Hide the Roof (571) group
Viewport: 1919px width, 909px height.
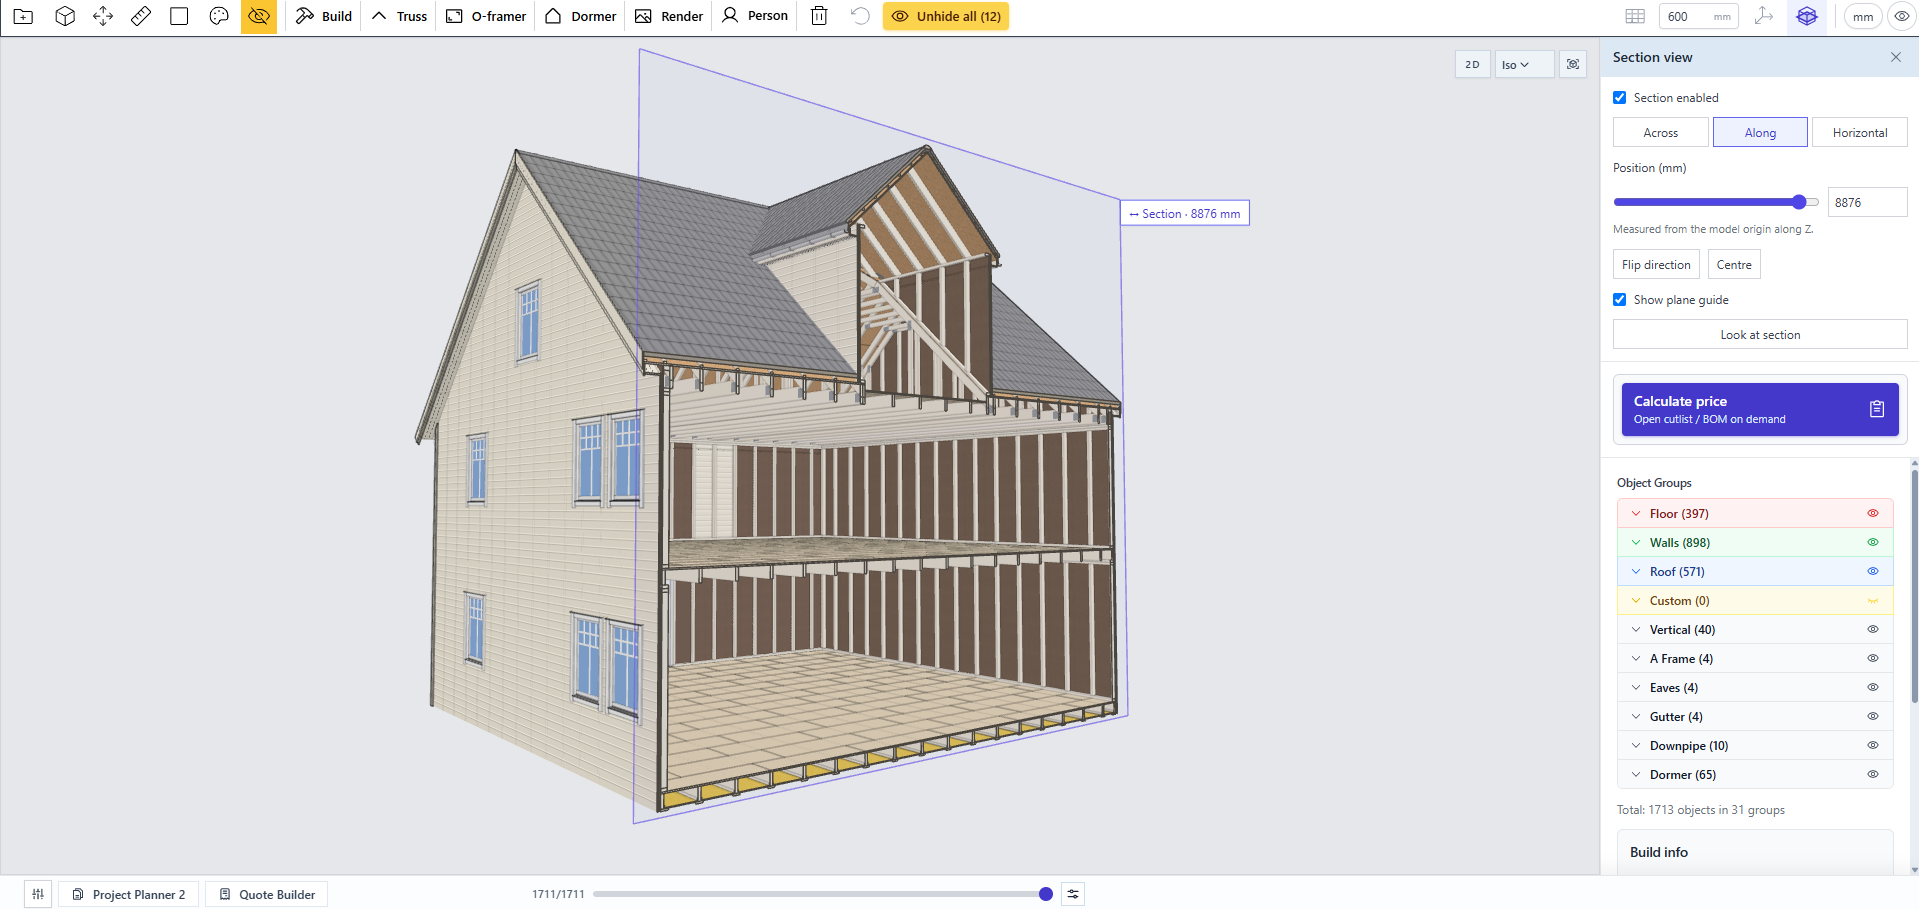(x=1873, y=571)
